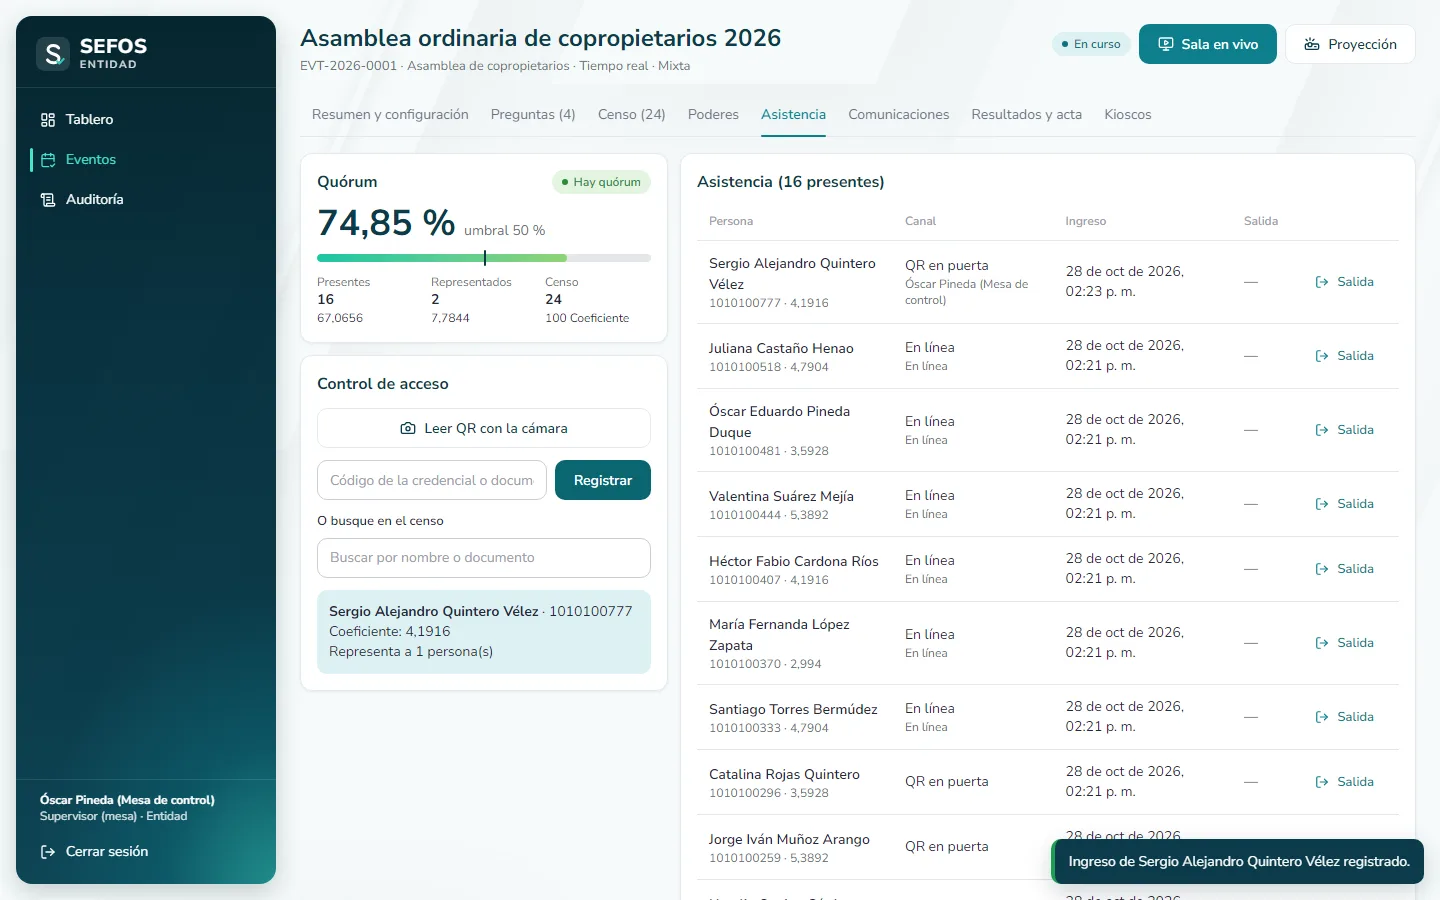Focus the Buscar por nombre field
Image resolution: width=1440 pixels, height=900 pixels.
pyautogui.click(x=484, y=558)
